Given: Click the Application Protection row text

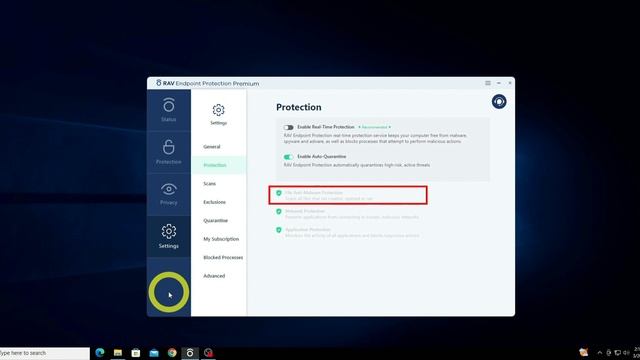Looking at the screenshot, I should coord(352,233).
